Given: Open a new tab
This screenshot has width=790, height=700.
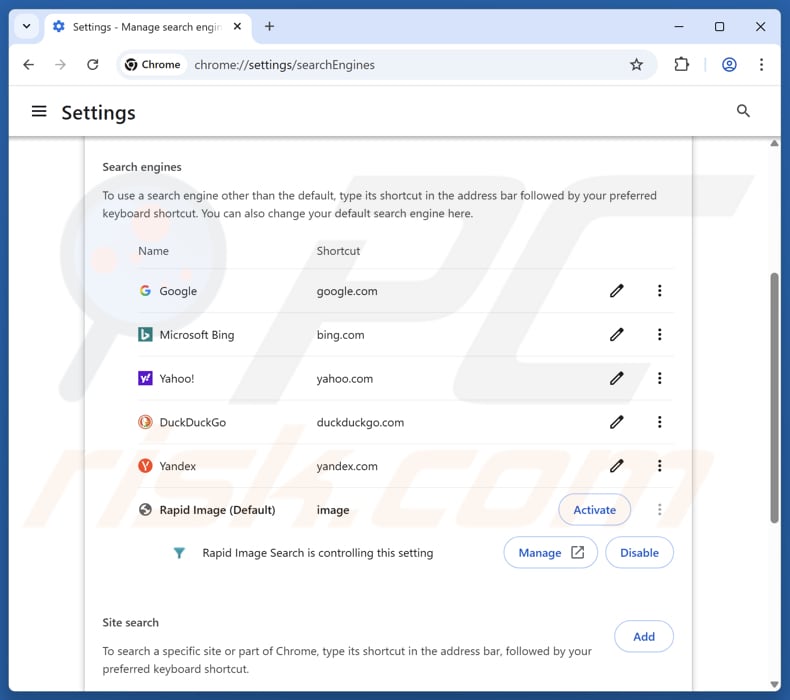Looking at the screenshot, I should coord(269,27).
